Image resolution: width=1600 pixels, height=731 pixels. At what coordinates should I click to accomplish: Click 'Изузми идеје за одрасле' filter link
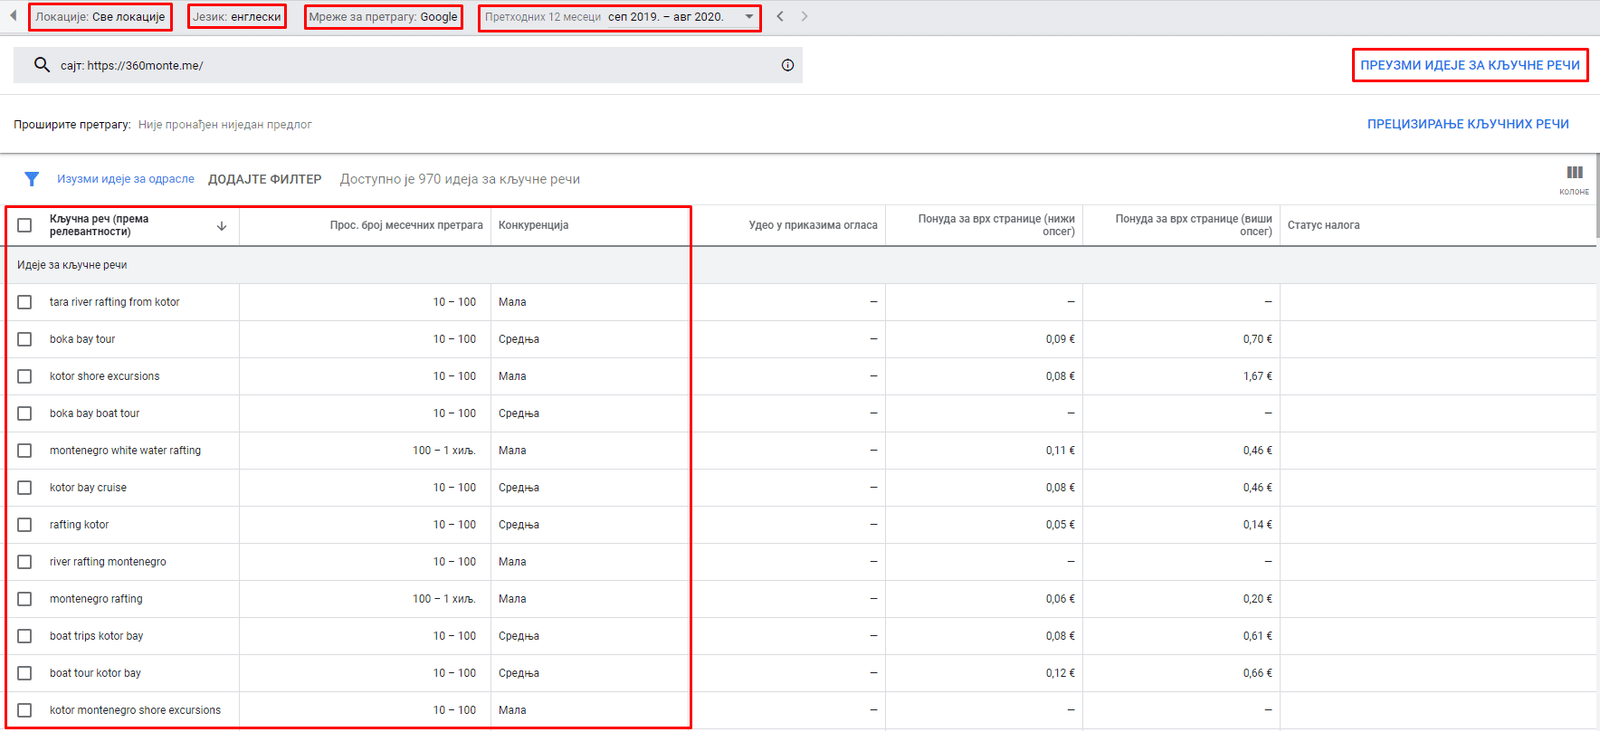pyautogui.click(x=126, y=179)
